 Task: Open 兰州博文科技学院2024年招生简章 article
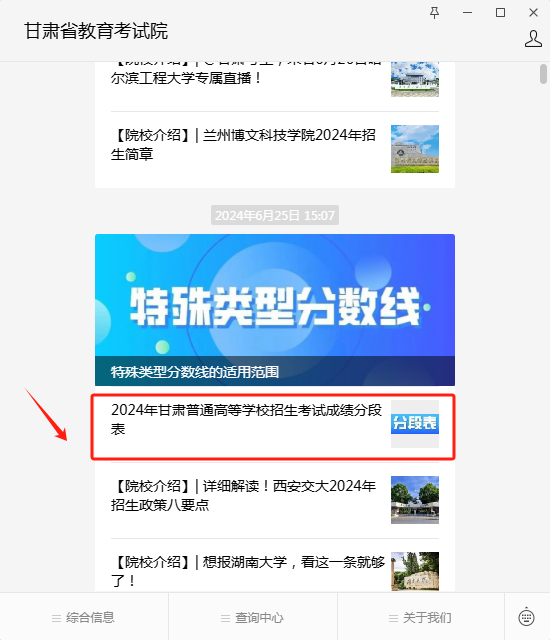coord(275,149)
